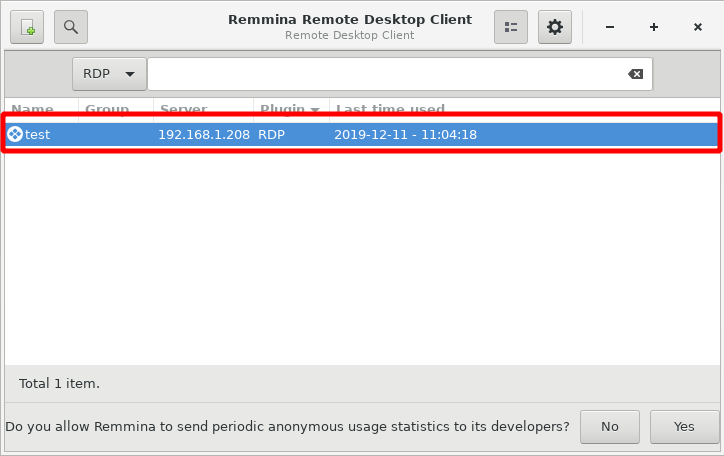724x456 pixels.
Task: Sort by the Group column header
Action: (x=107, y=109)
